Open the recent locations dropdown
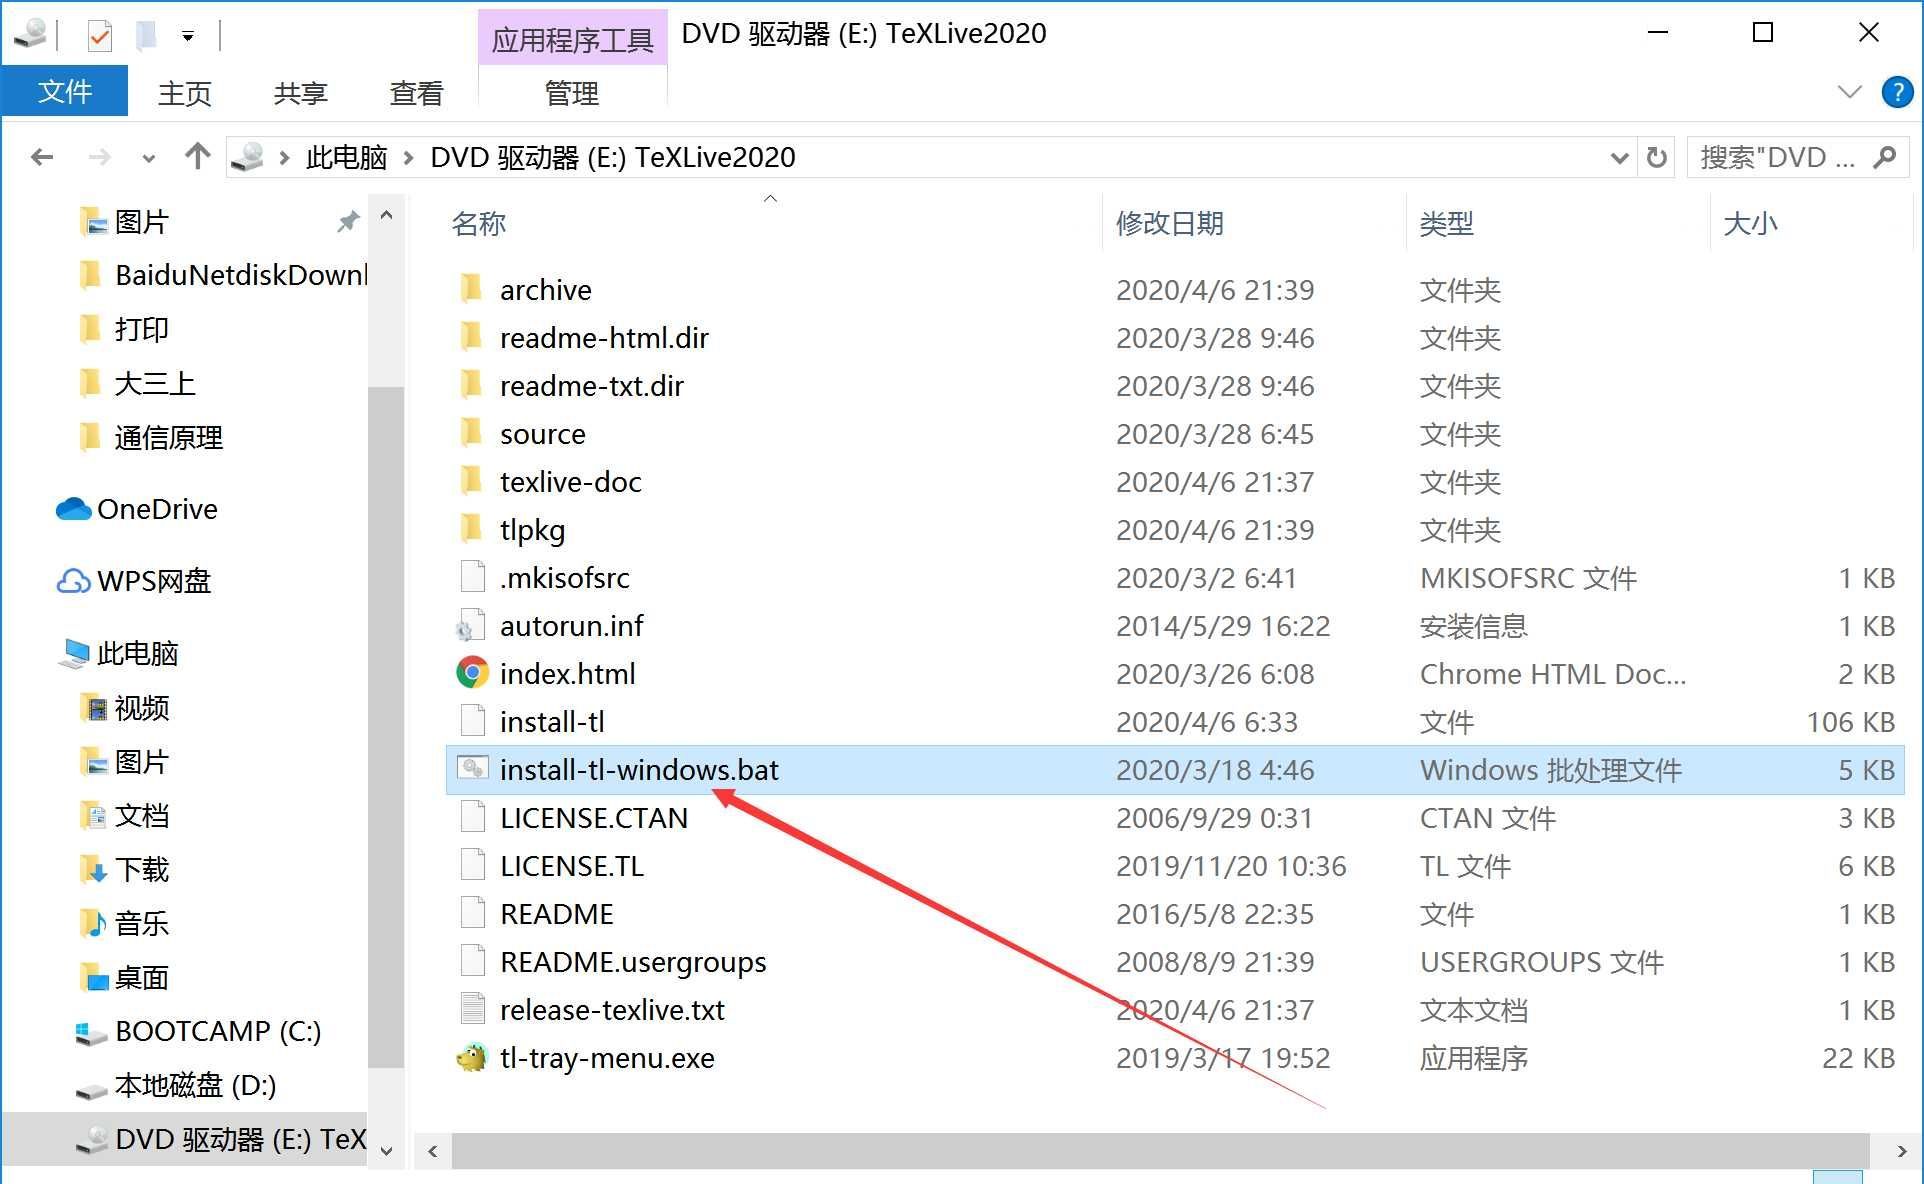Viewport: 1924px width, 1184px height. pyautogui.click(x=149, y=158)
